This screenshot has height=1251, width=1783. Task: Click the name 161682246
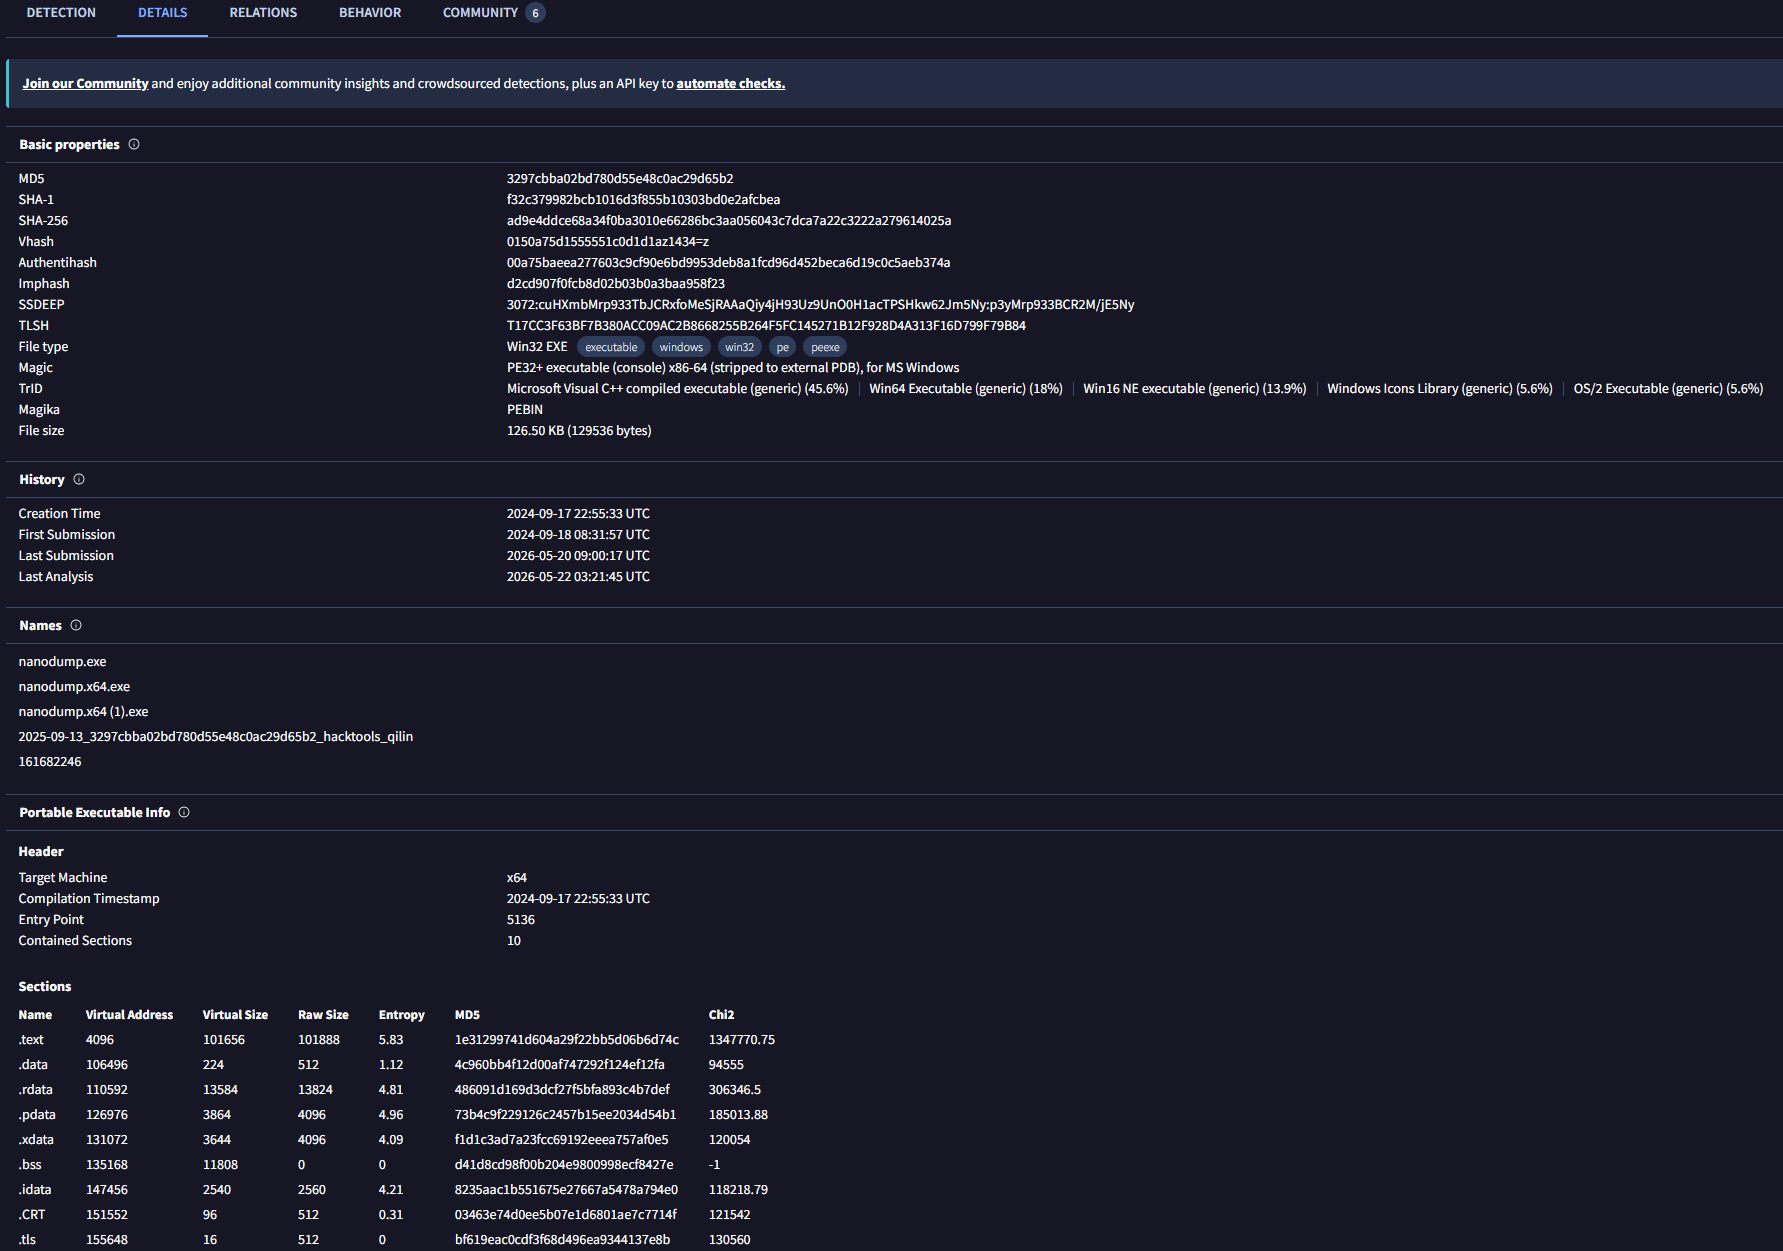pos(50,762)
